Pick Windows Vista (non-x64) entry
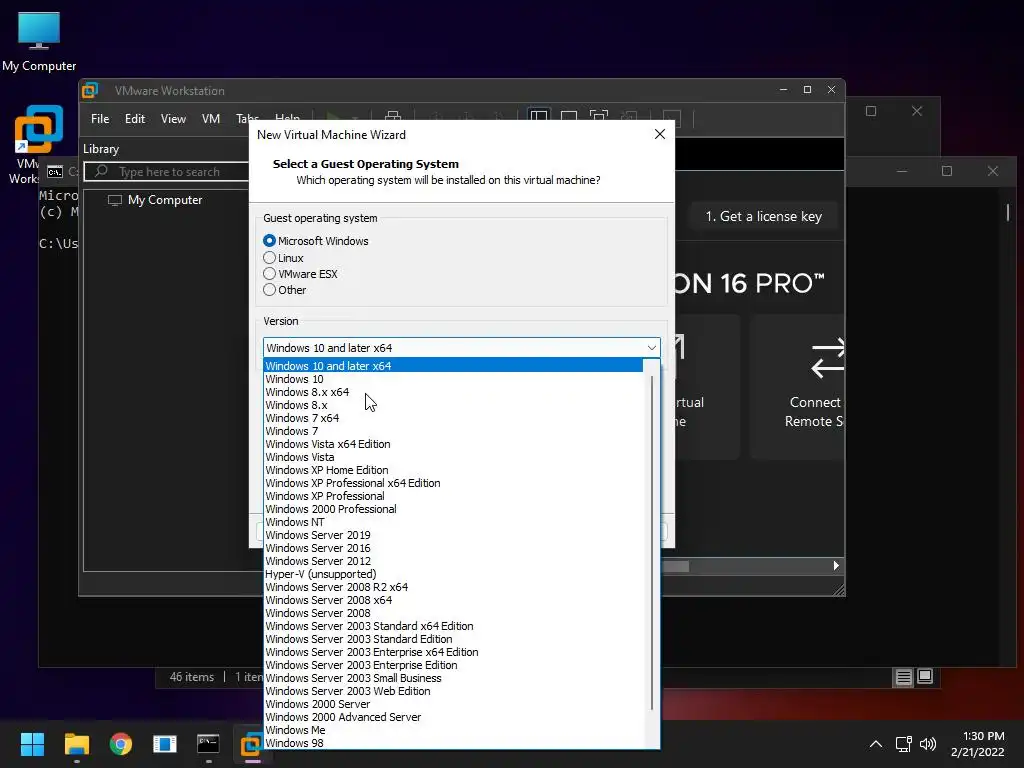 coord(453,457)
